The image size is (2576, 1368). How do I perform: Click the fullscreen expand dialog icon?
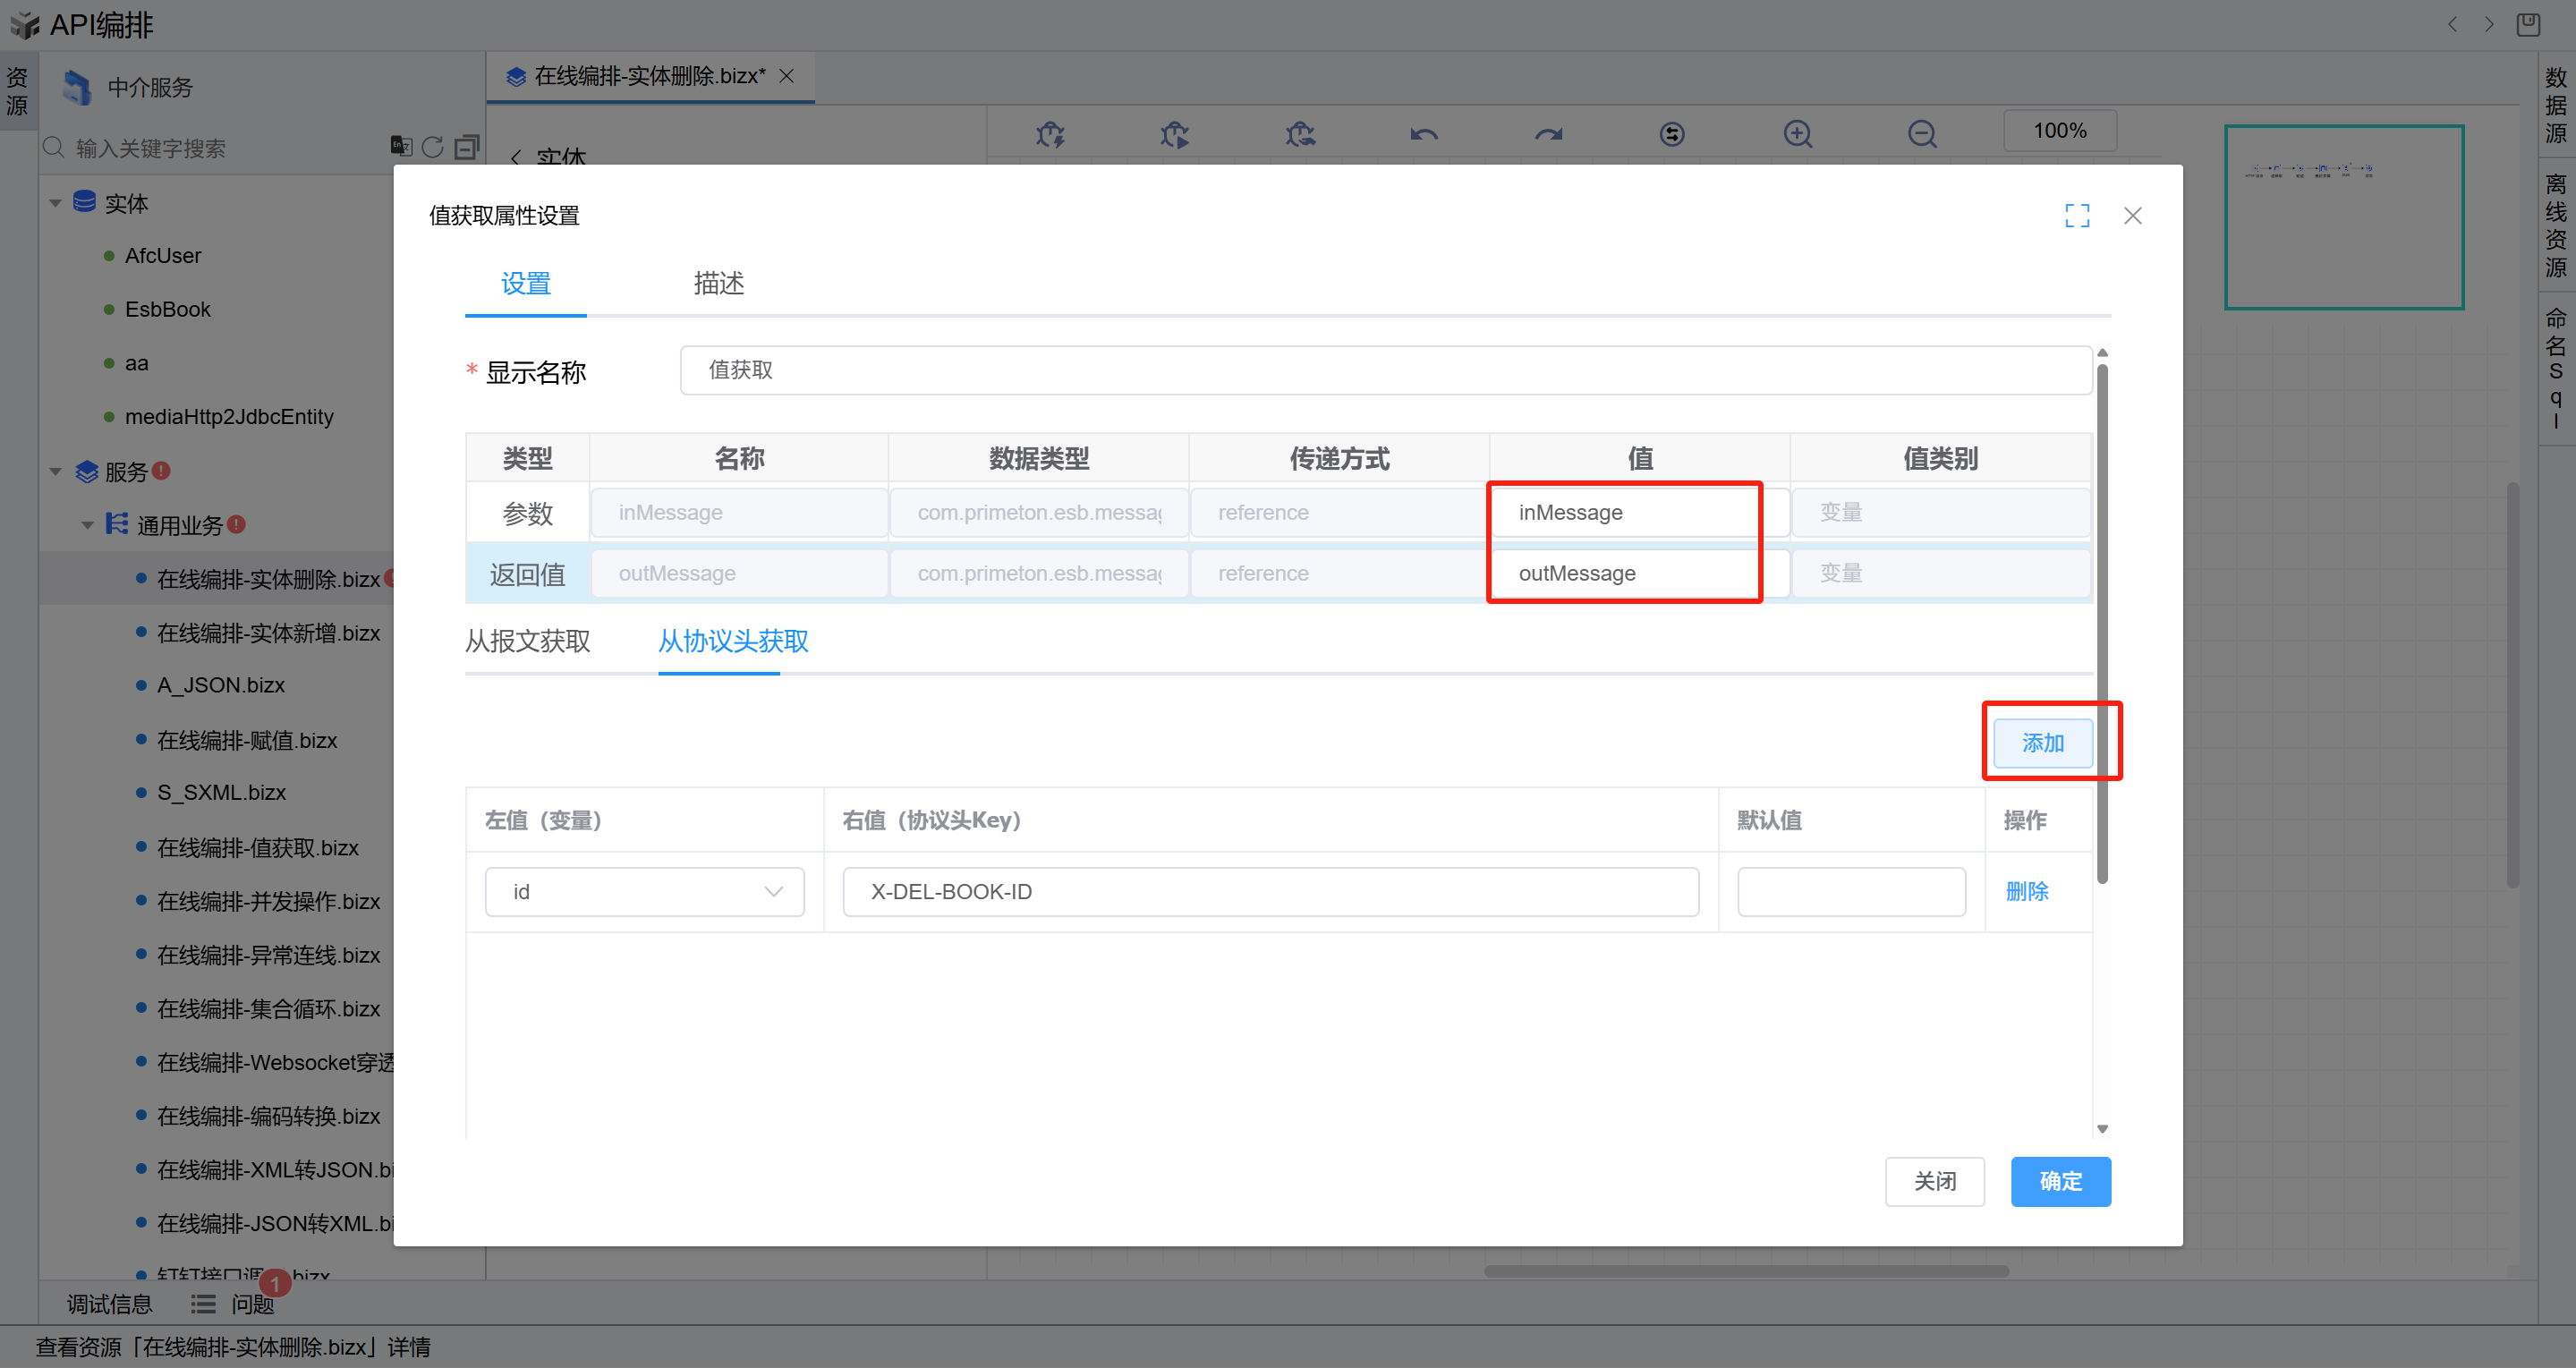tap(2077, 215)
